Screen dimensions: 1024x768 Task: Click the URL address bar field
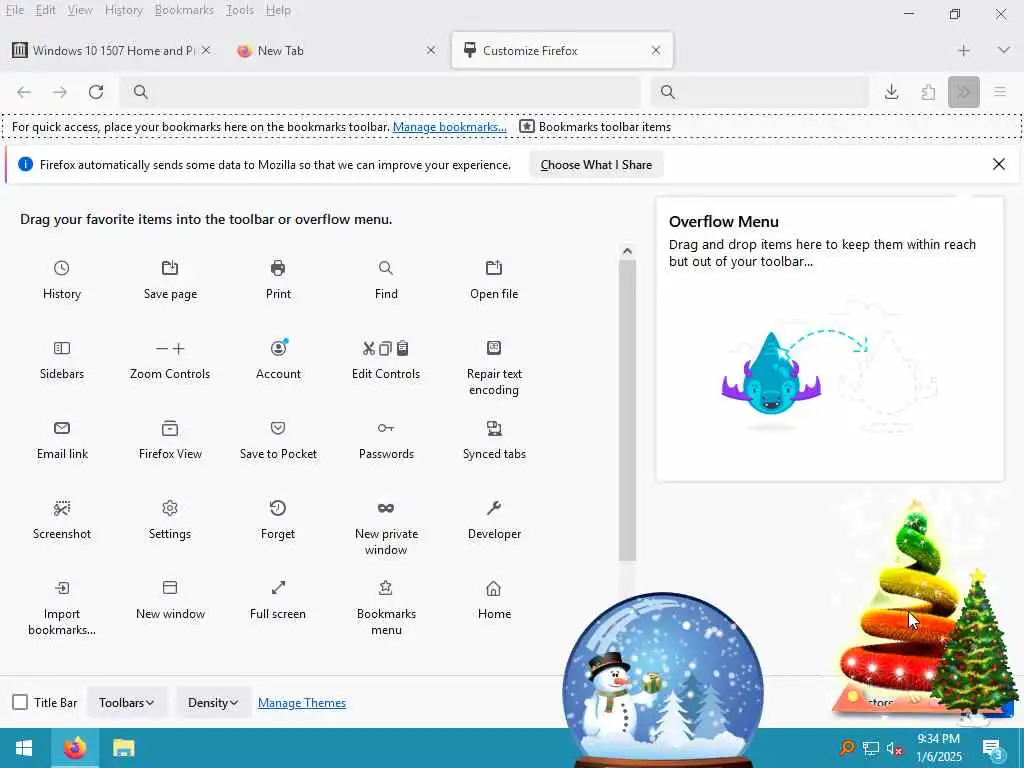(380, 92)
